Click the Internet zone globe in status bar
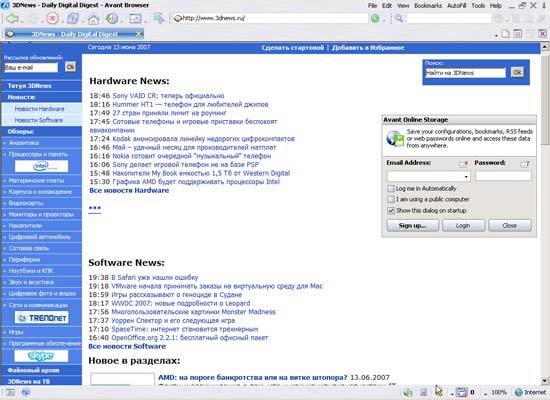 tap(519, 392)
